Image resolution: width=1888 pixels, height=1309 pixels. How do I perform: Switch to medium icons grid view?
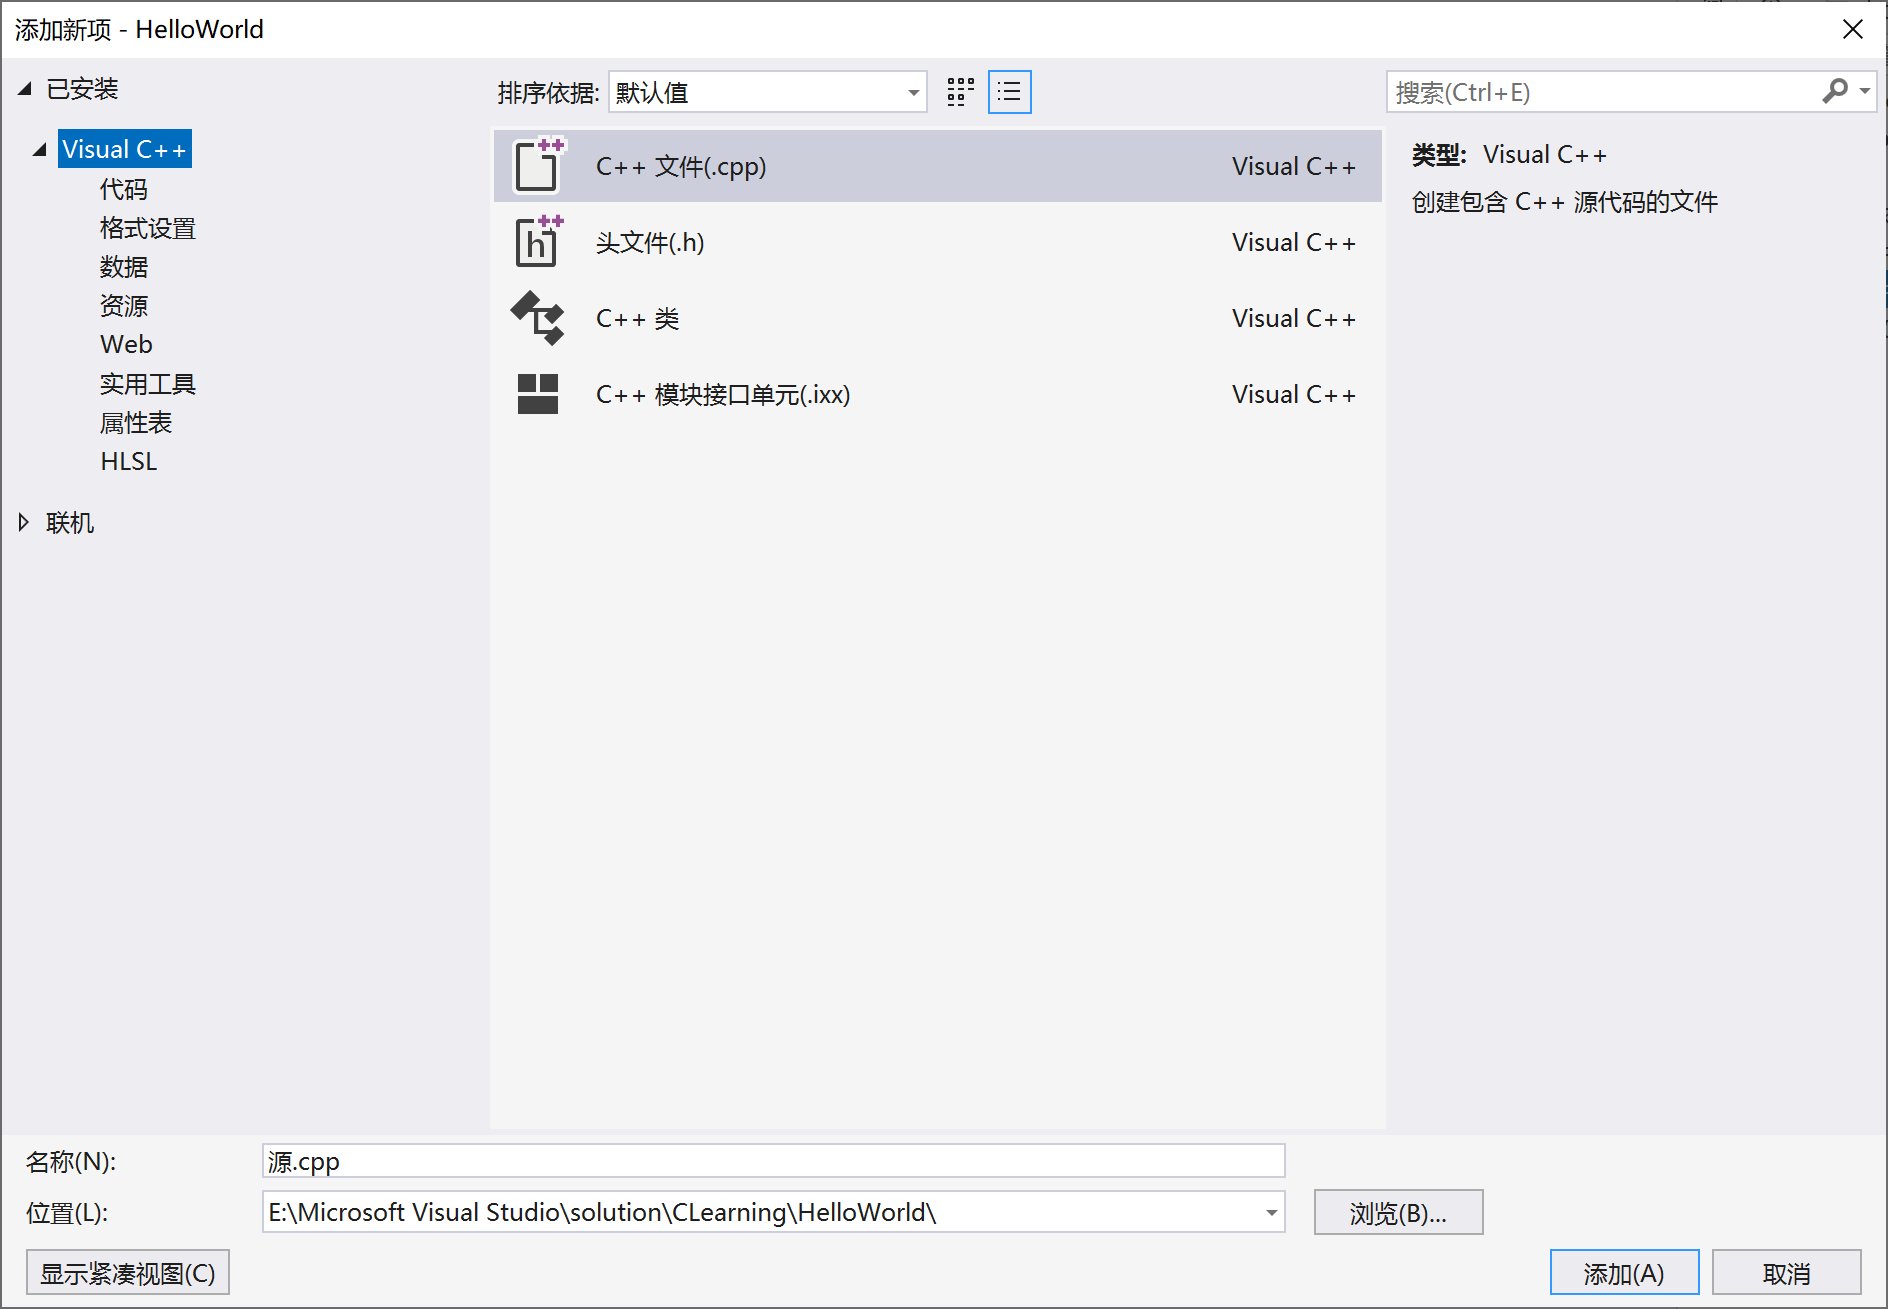pyautogui.click(x=960, y=92)
